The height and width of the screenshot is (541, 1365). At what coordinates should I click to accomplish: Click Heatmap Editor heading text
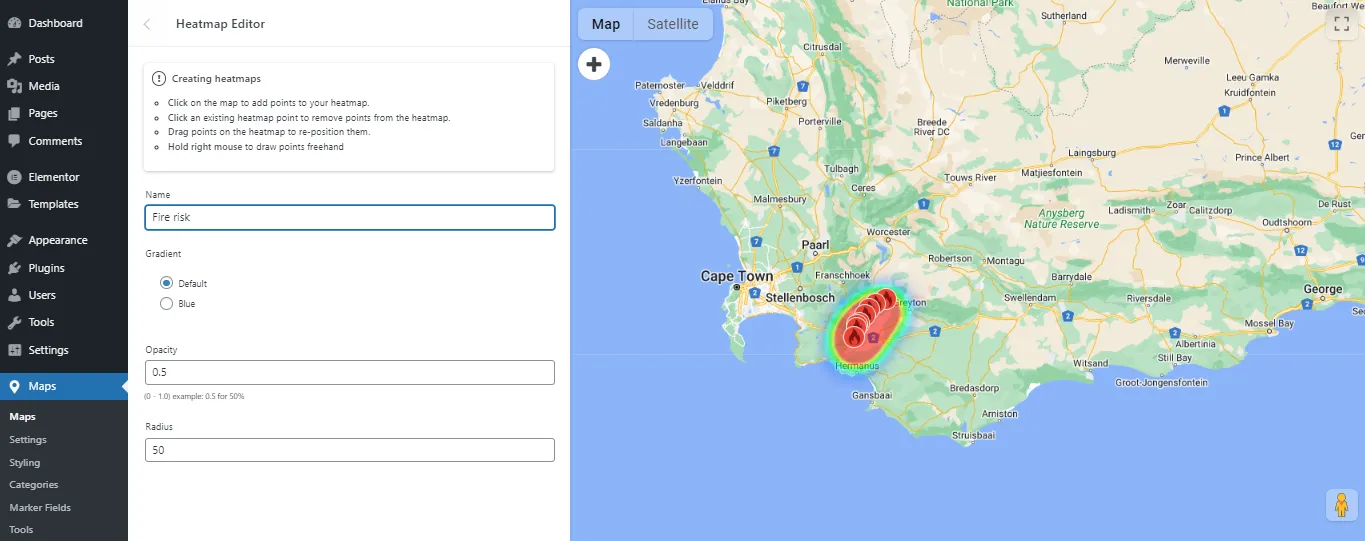point(220,24)
